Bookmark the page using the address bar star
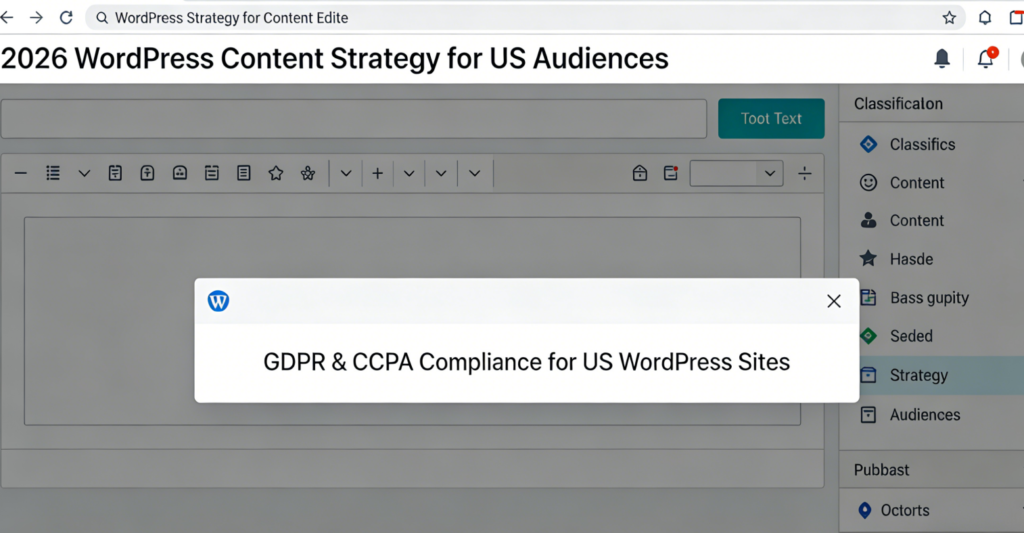 [x=949, y=17]
